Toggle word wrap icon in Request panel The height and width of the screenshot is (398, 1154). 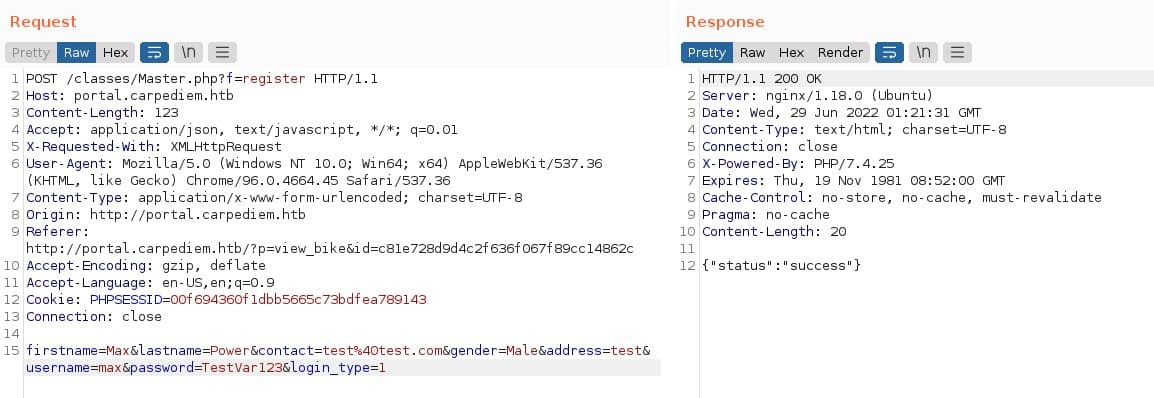(155, 52)
